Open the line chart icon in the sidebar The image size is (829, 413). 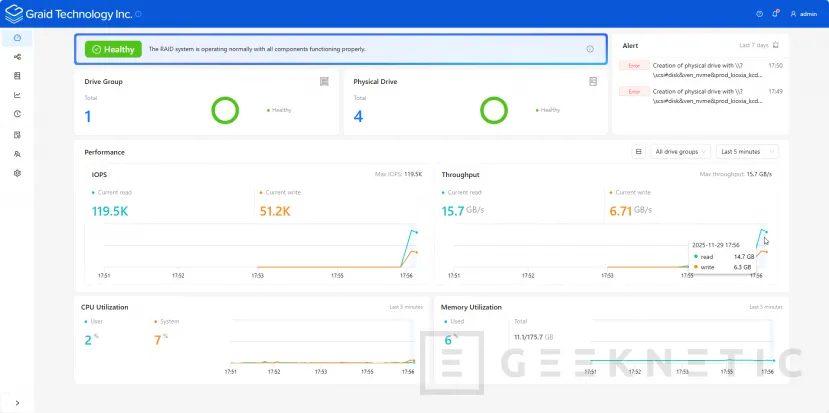[17, 95]
